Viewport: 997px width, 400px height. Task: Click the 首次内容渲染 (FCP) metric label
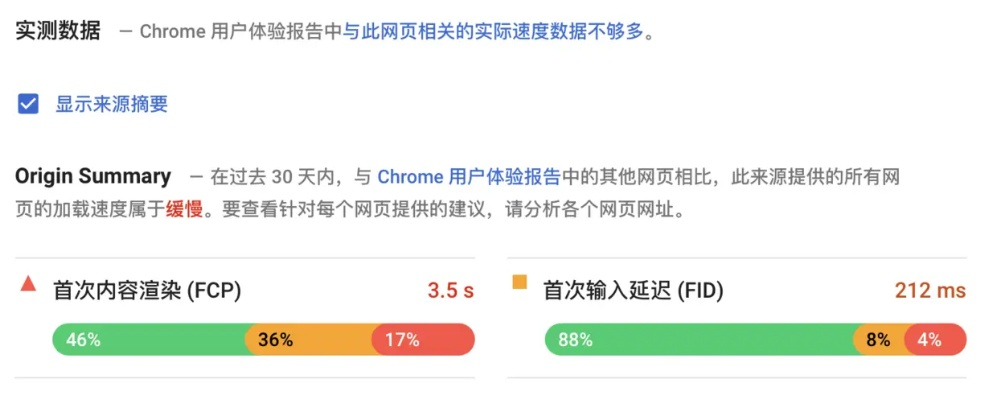(x=147, y=291)
